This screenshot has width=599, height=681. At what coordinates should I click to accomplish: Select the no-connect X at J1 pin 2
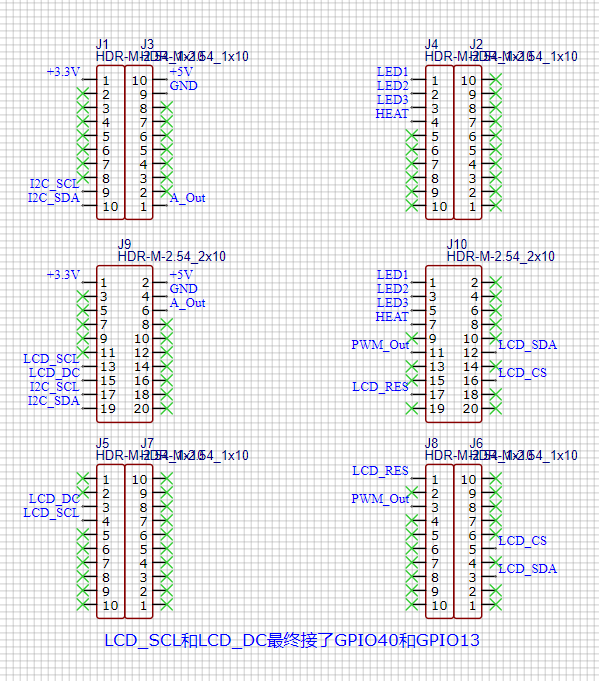pos(83,93)
